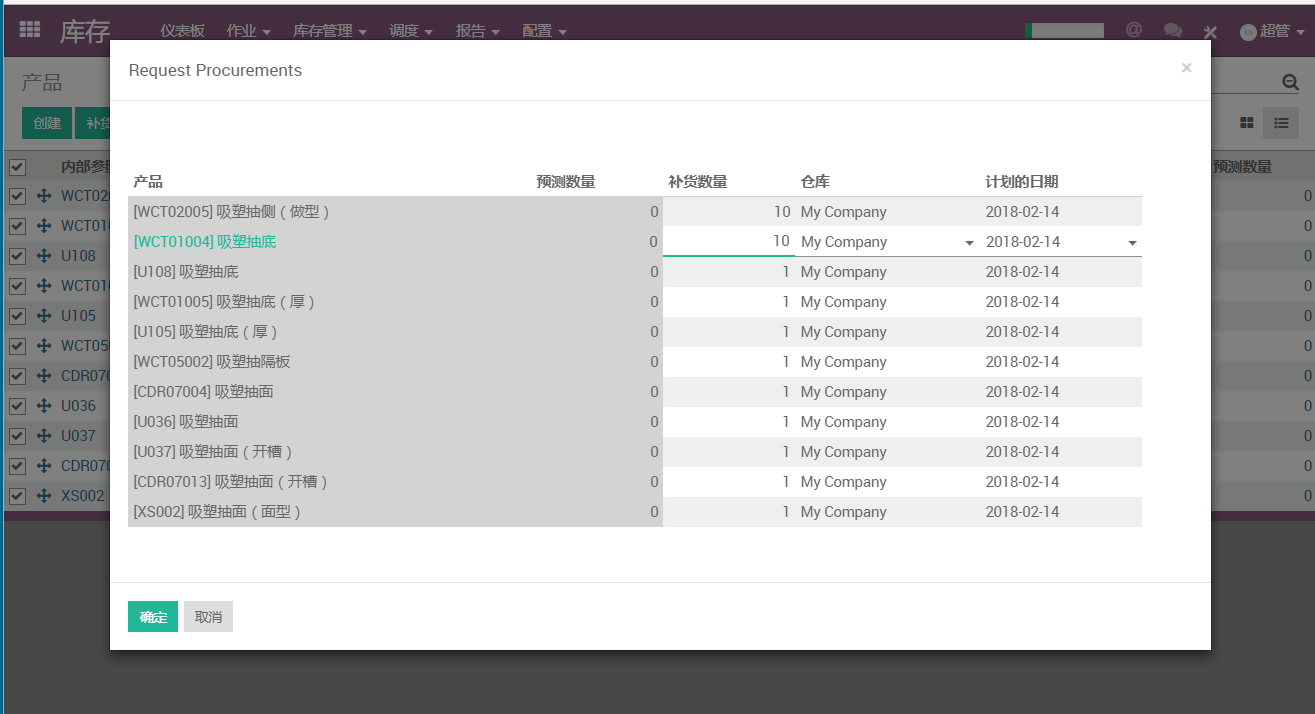Open planned date dropdown for WCT01004
Viewport: 1315px width, 714px height.
[x=1132, y=243]
